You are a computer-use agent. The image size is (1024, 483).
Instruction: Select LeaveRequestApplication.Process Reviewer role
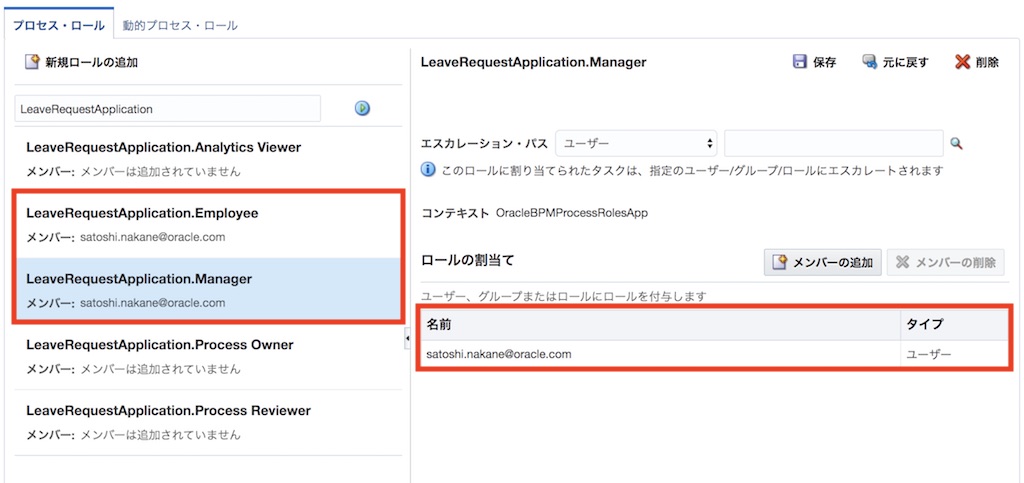click(x=168, y=411)
